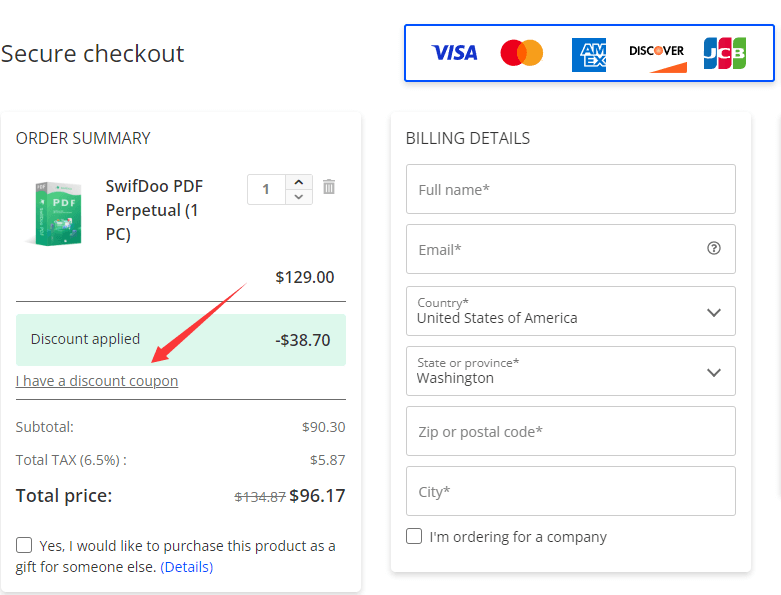Delete item with the trash icon
The width and height of the screenshot is (781, 595).
(x=329, y=187)
